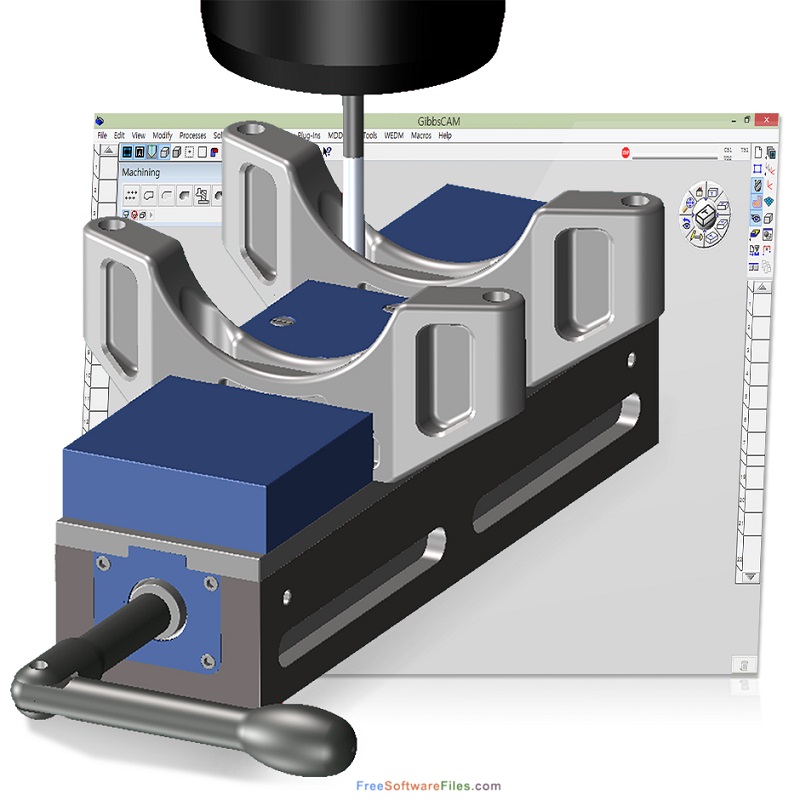
Task: Click the red axis icon in right palette
Action: (770, 185)
